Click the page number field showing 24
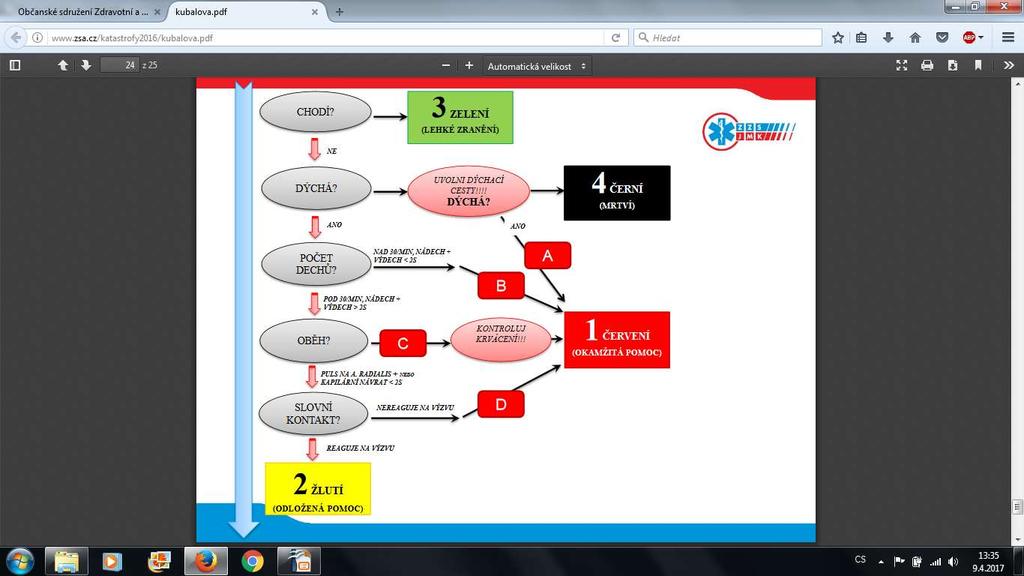 [120, 65]
